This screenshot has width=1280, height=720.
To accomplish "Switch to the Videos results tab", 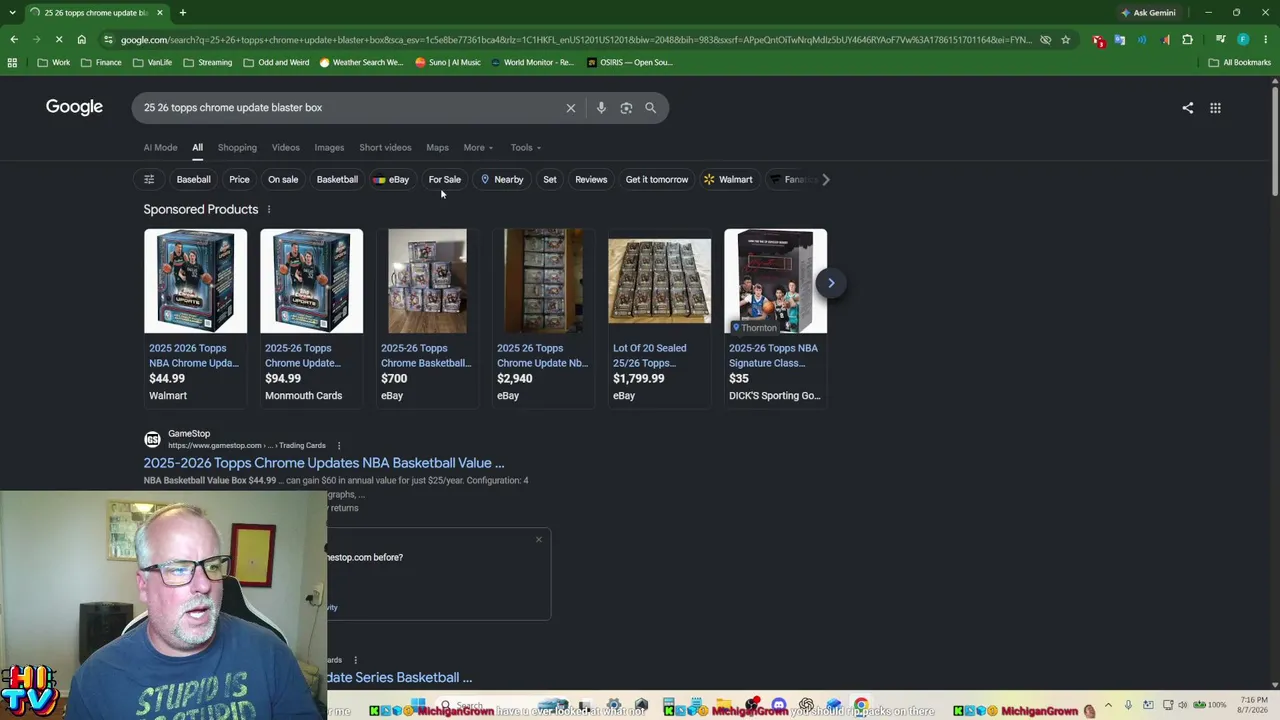I will click(285, 148).
